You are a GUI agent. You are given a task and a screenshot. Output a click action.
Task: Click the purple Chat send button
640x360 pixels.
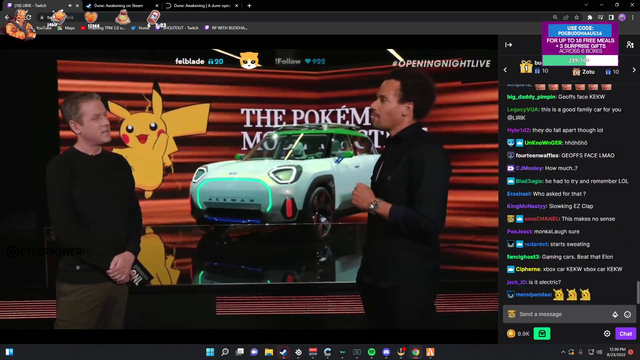pos(625,333)
